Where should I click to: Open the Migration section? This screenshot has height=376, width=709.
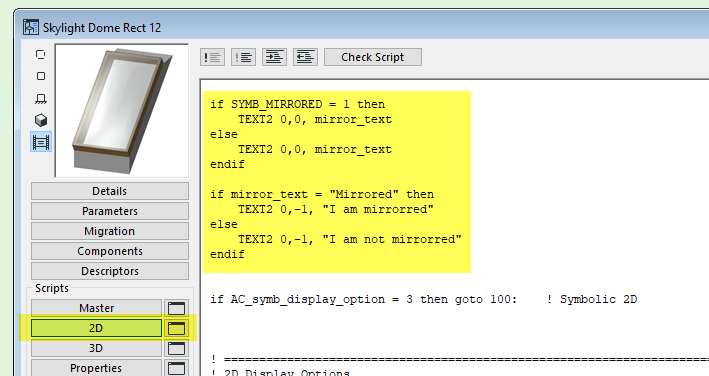point(110,231)
